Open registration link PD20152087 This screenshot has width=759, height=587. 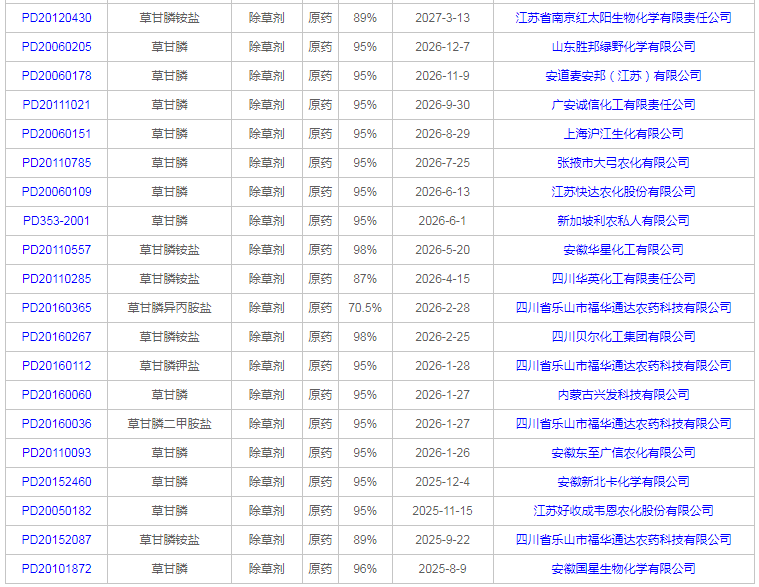click(57, 541)
